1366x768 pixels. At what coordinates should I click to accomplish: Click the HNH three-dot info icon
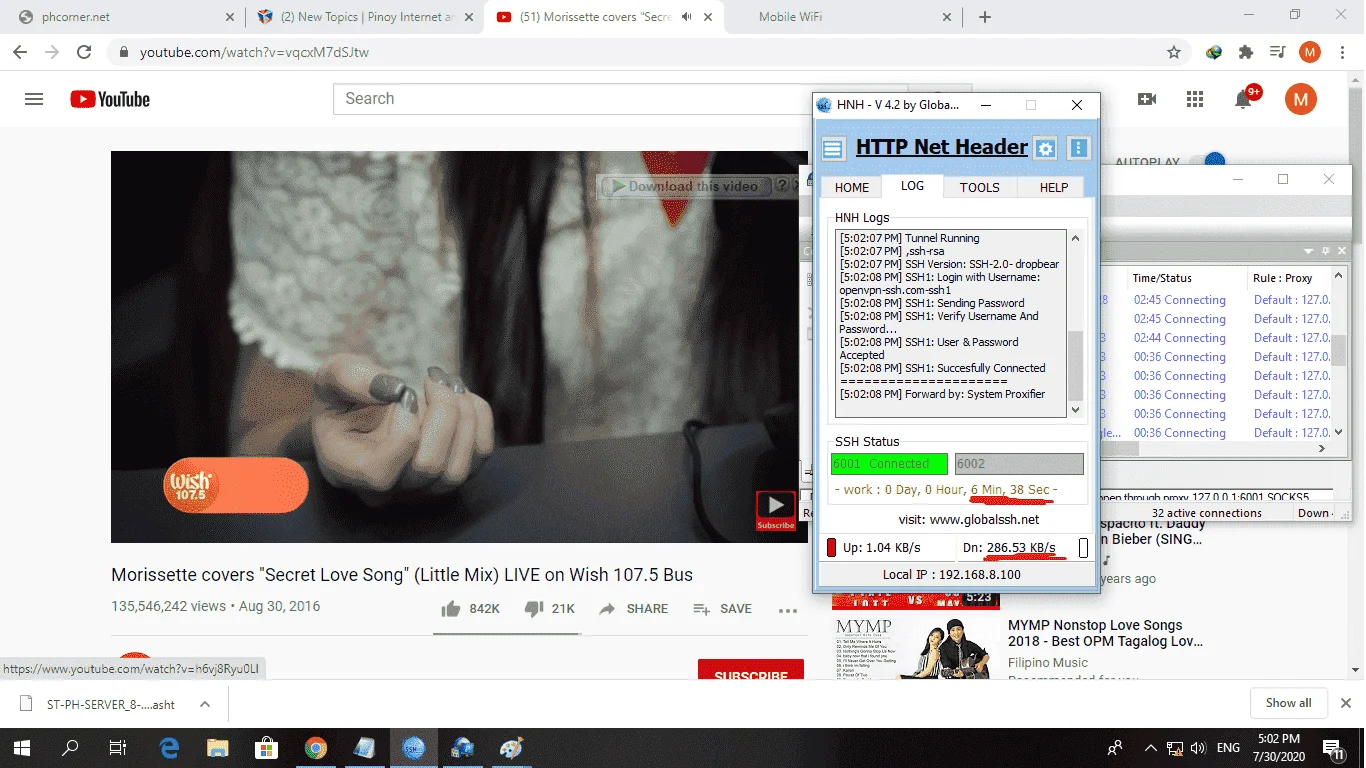tap(1078, 148)
